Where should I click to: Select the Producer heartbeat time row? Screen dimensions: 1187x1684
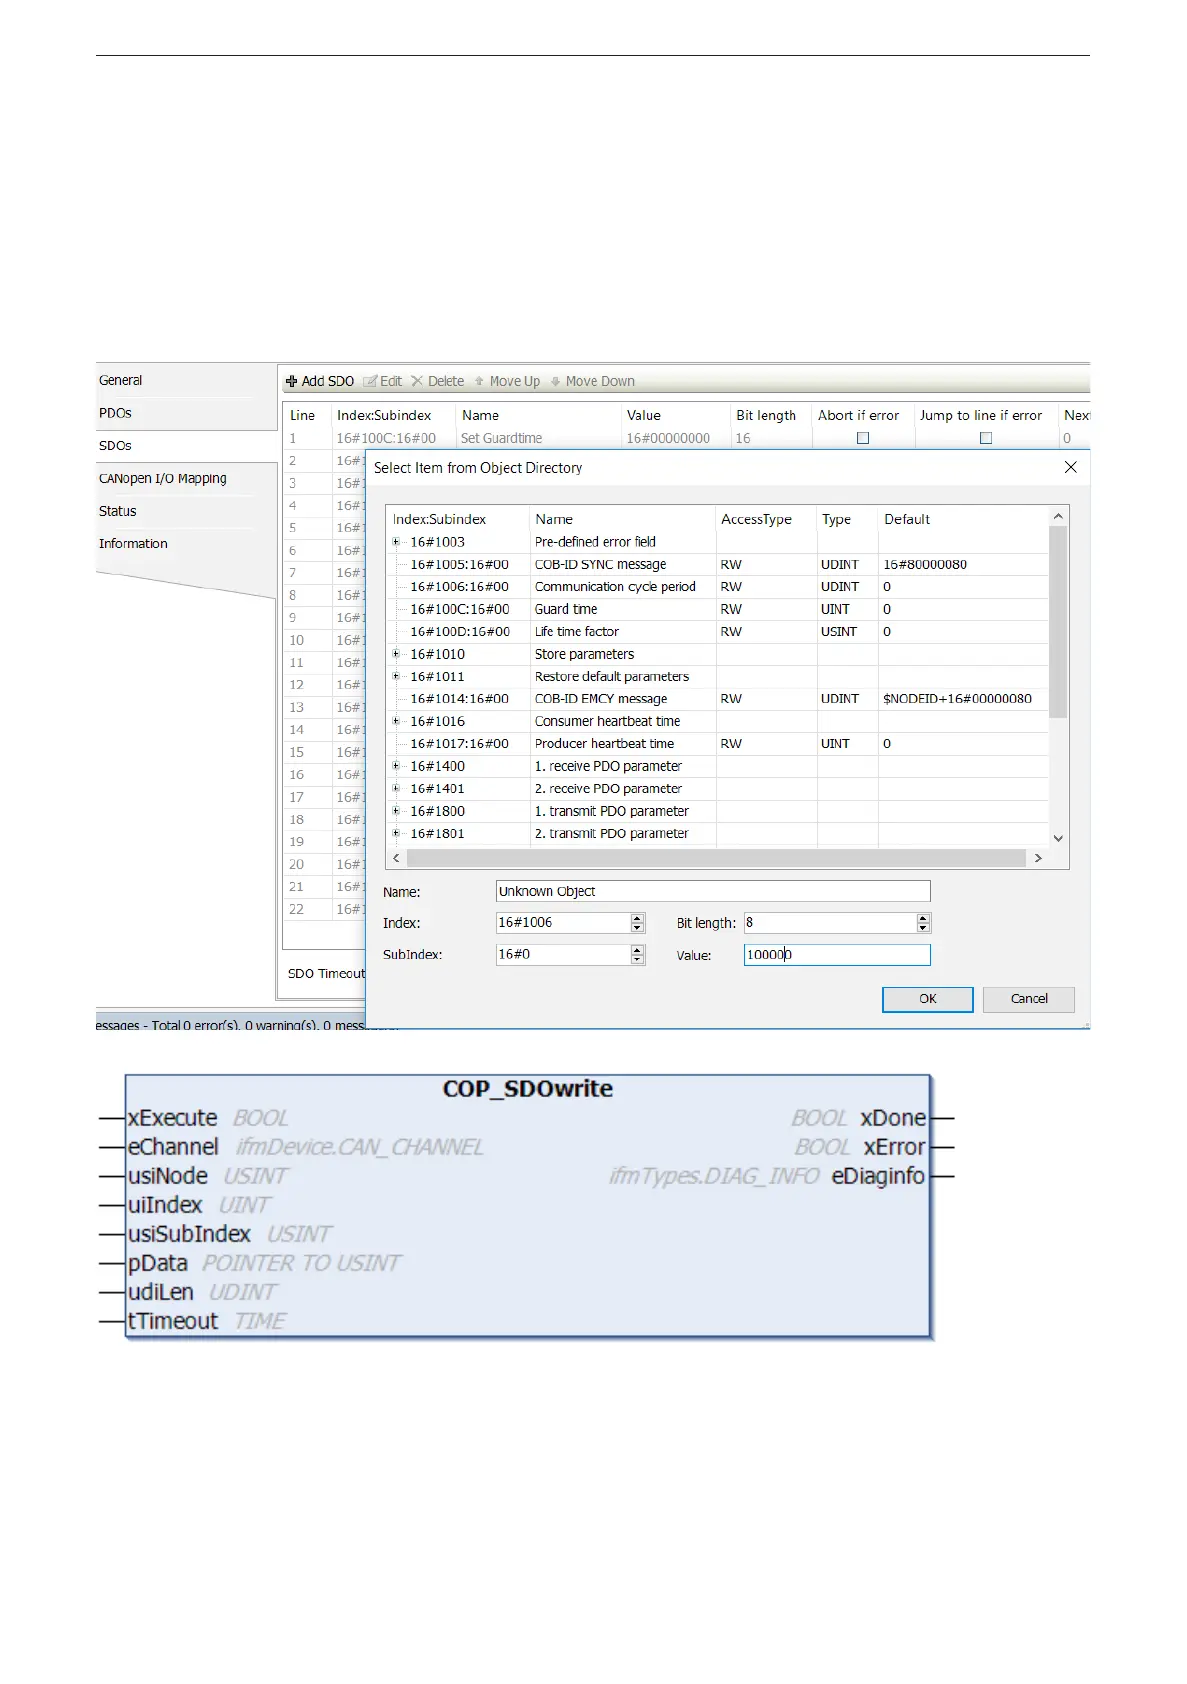tap(717, 744)
